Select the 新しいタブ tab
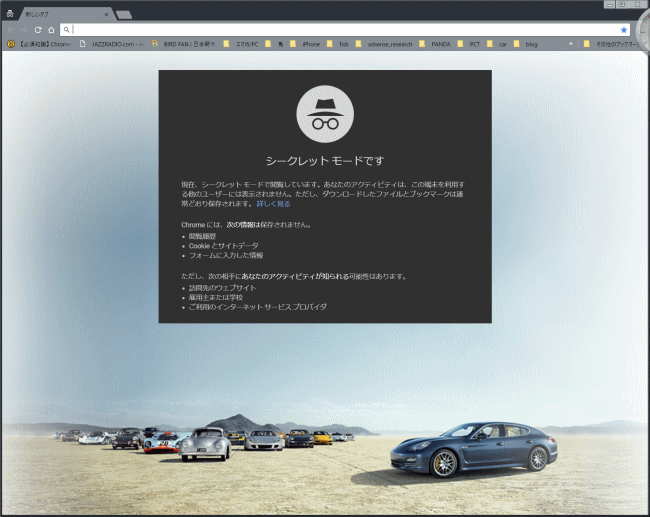Screen dimensions: 650x517 pyautogui.click(x=66, y=14)
